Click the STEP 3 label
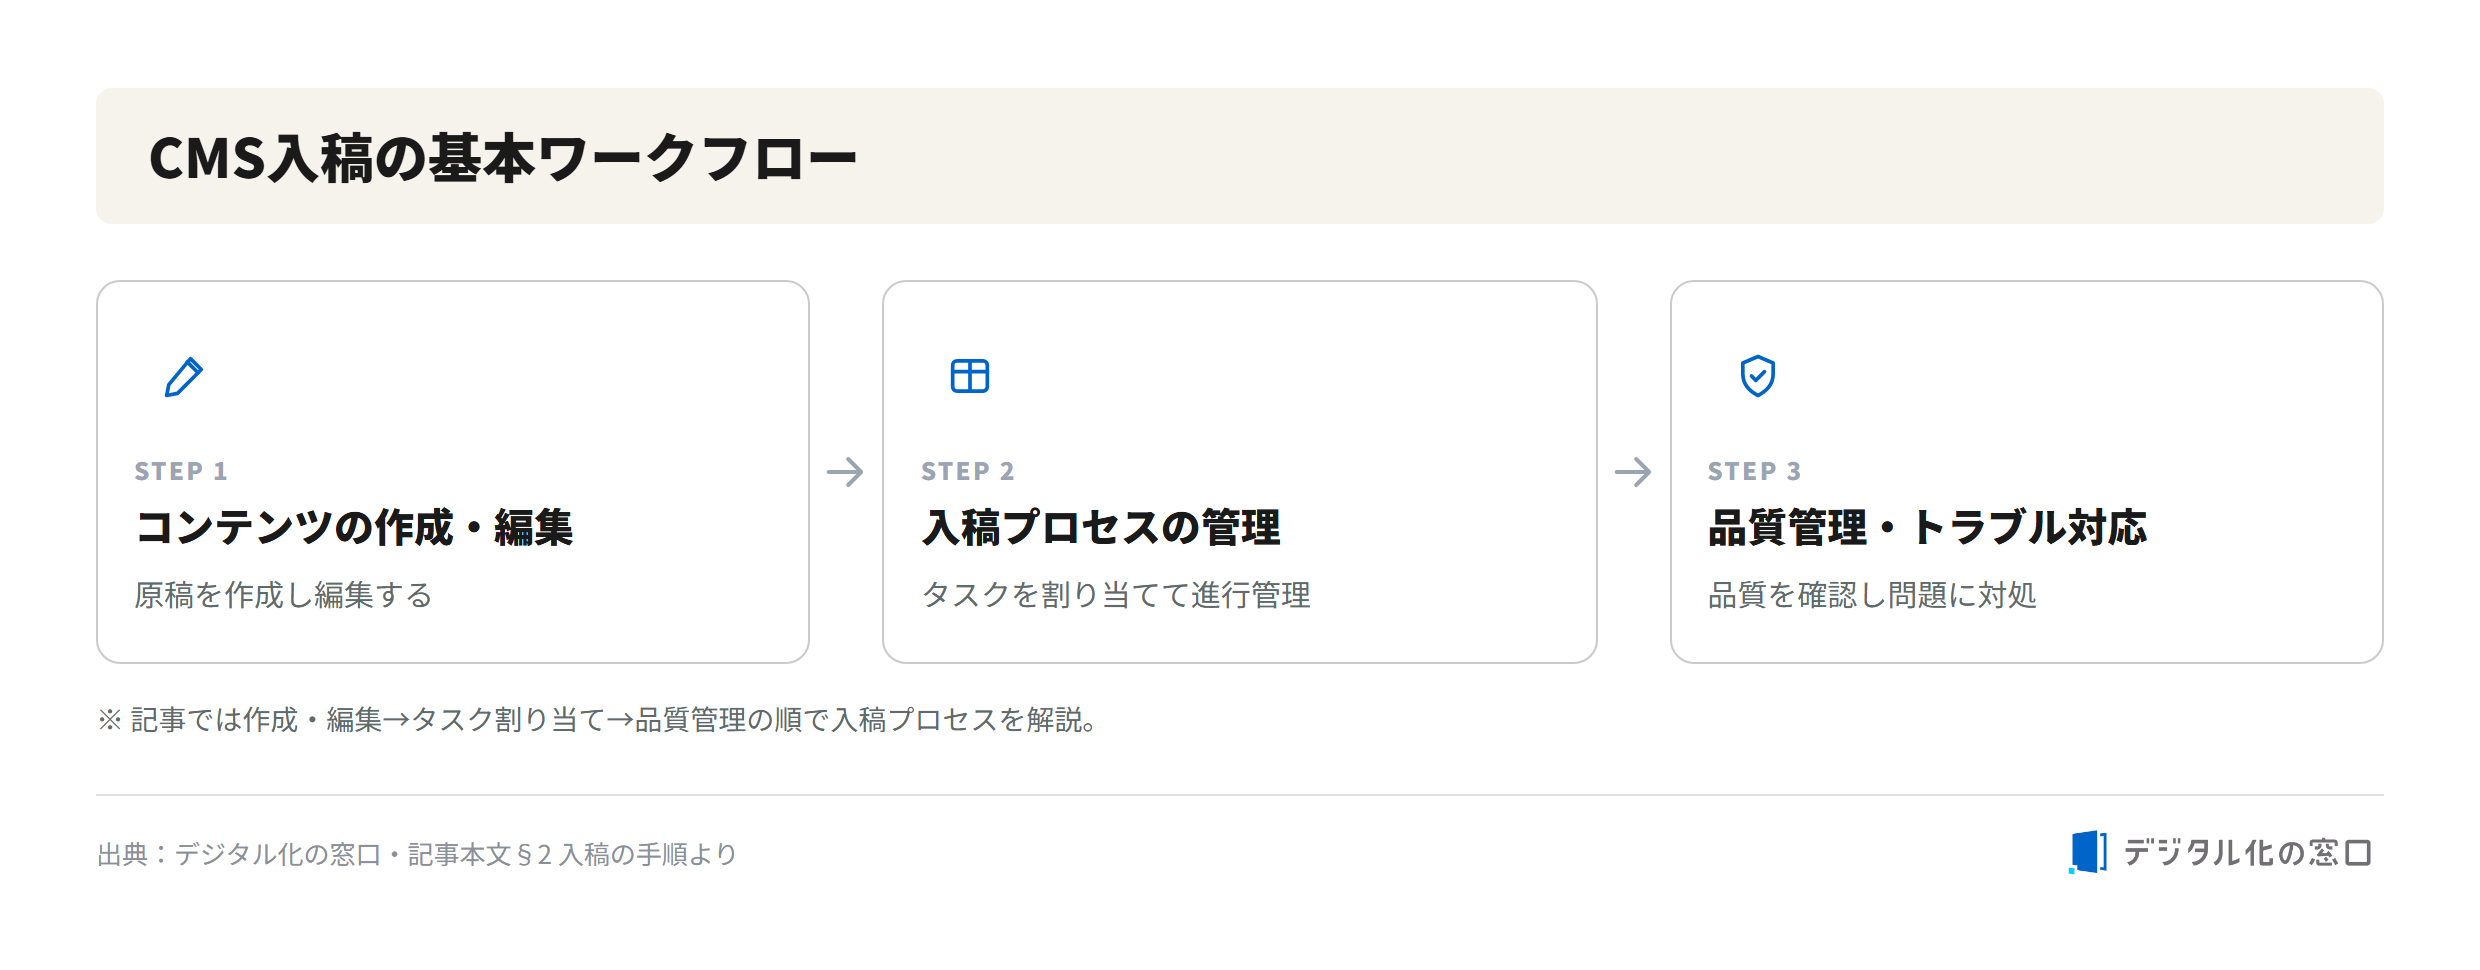The height and width of the screenshot is (970, 2480). [x=1755, y=471]
